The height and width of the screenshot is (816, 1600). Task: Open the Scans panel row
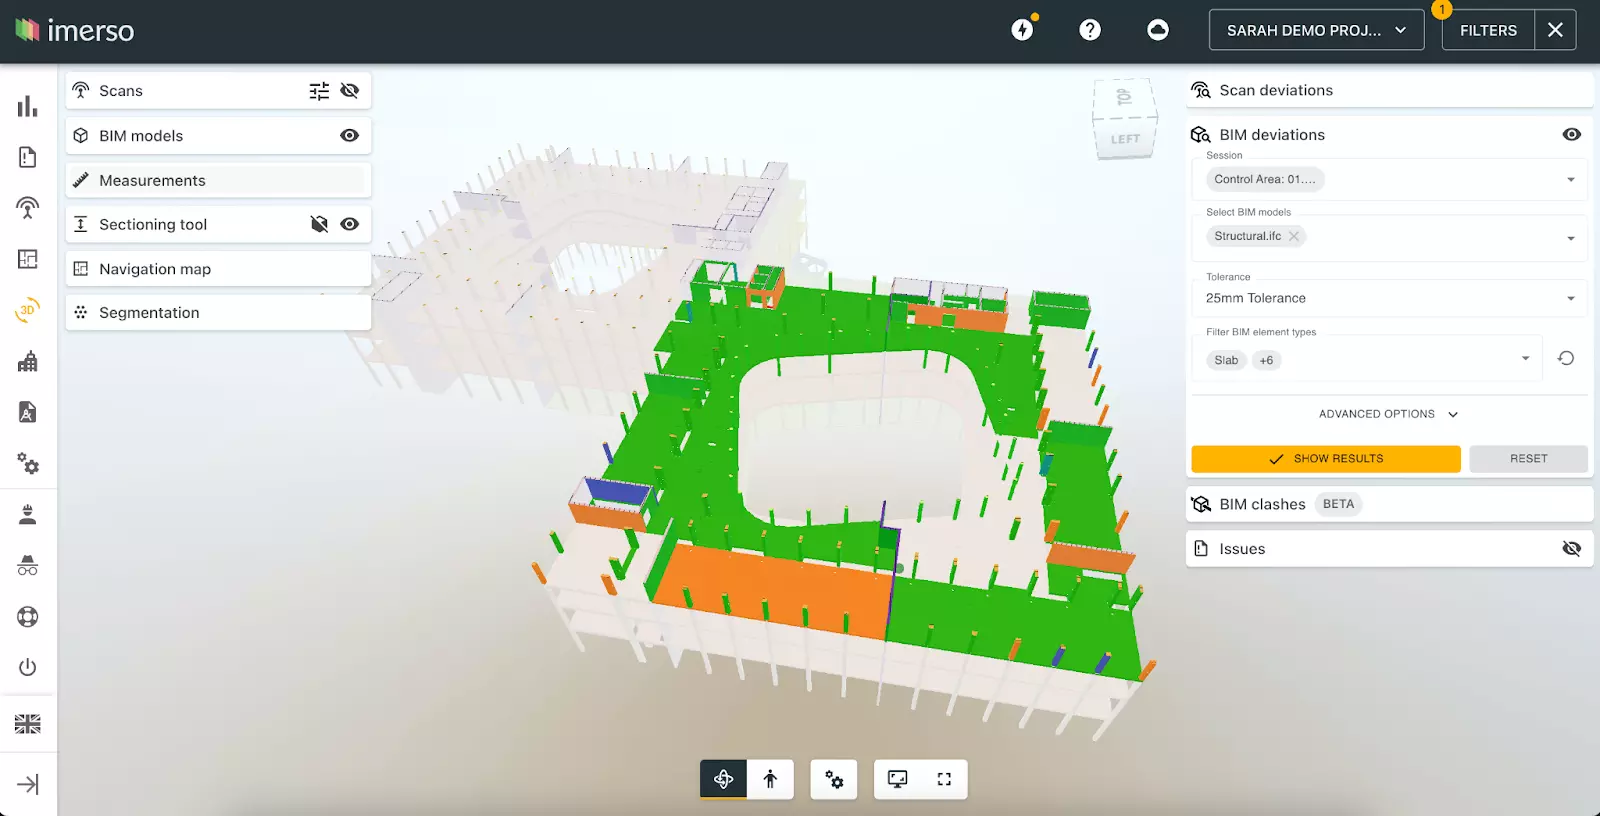pos(218,91)
